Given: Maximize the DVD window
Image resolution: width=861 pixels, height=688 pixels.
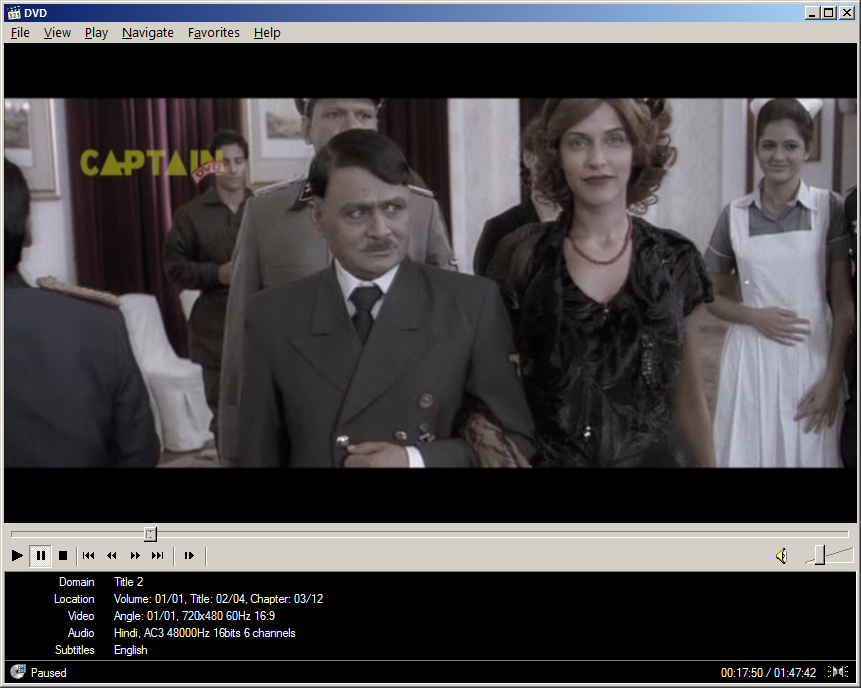Looking at the screenshot, I should coord(829,13).
